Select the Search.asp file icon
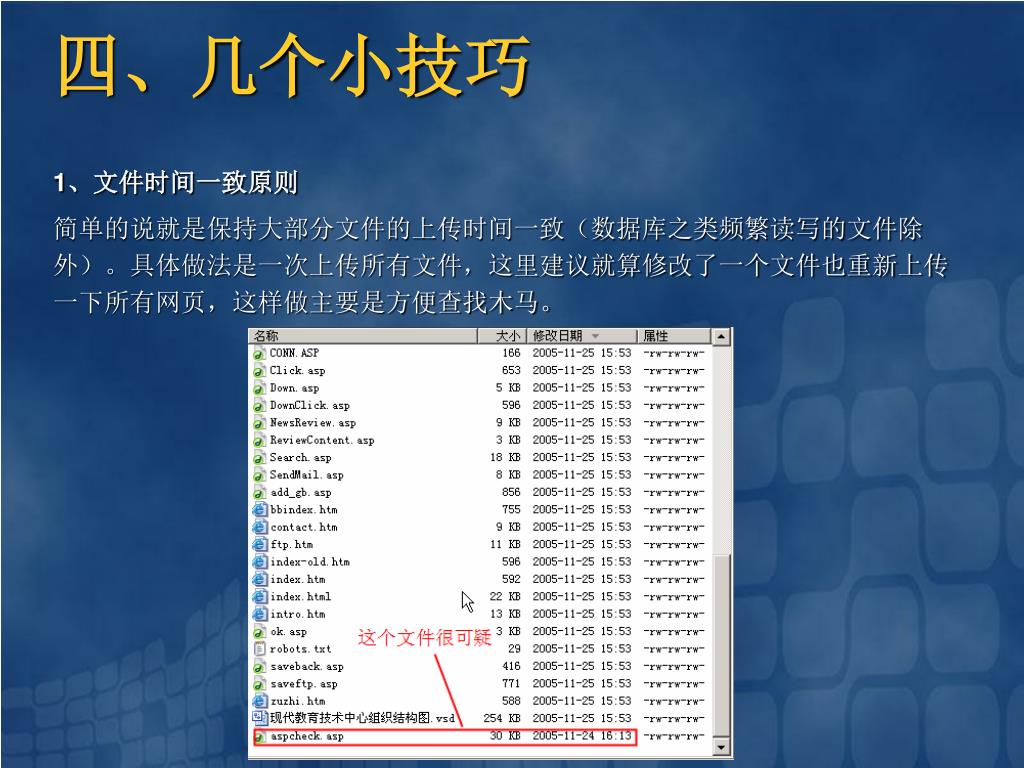 tap(259, 458)
